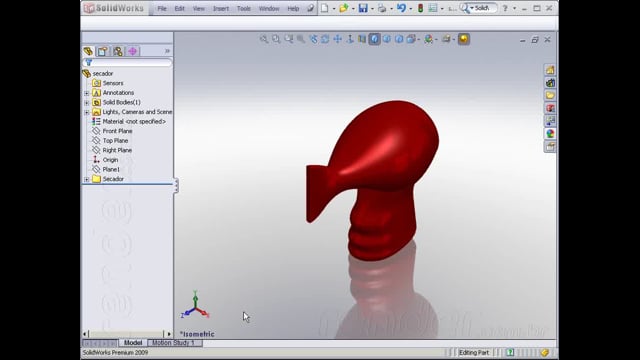Image resolution: width=640 pixels, height=360 pixels.
Task: Open the PropertyManager tab icon
Action: [x=102, y=51]
